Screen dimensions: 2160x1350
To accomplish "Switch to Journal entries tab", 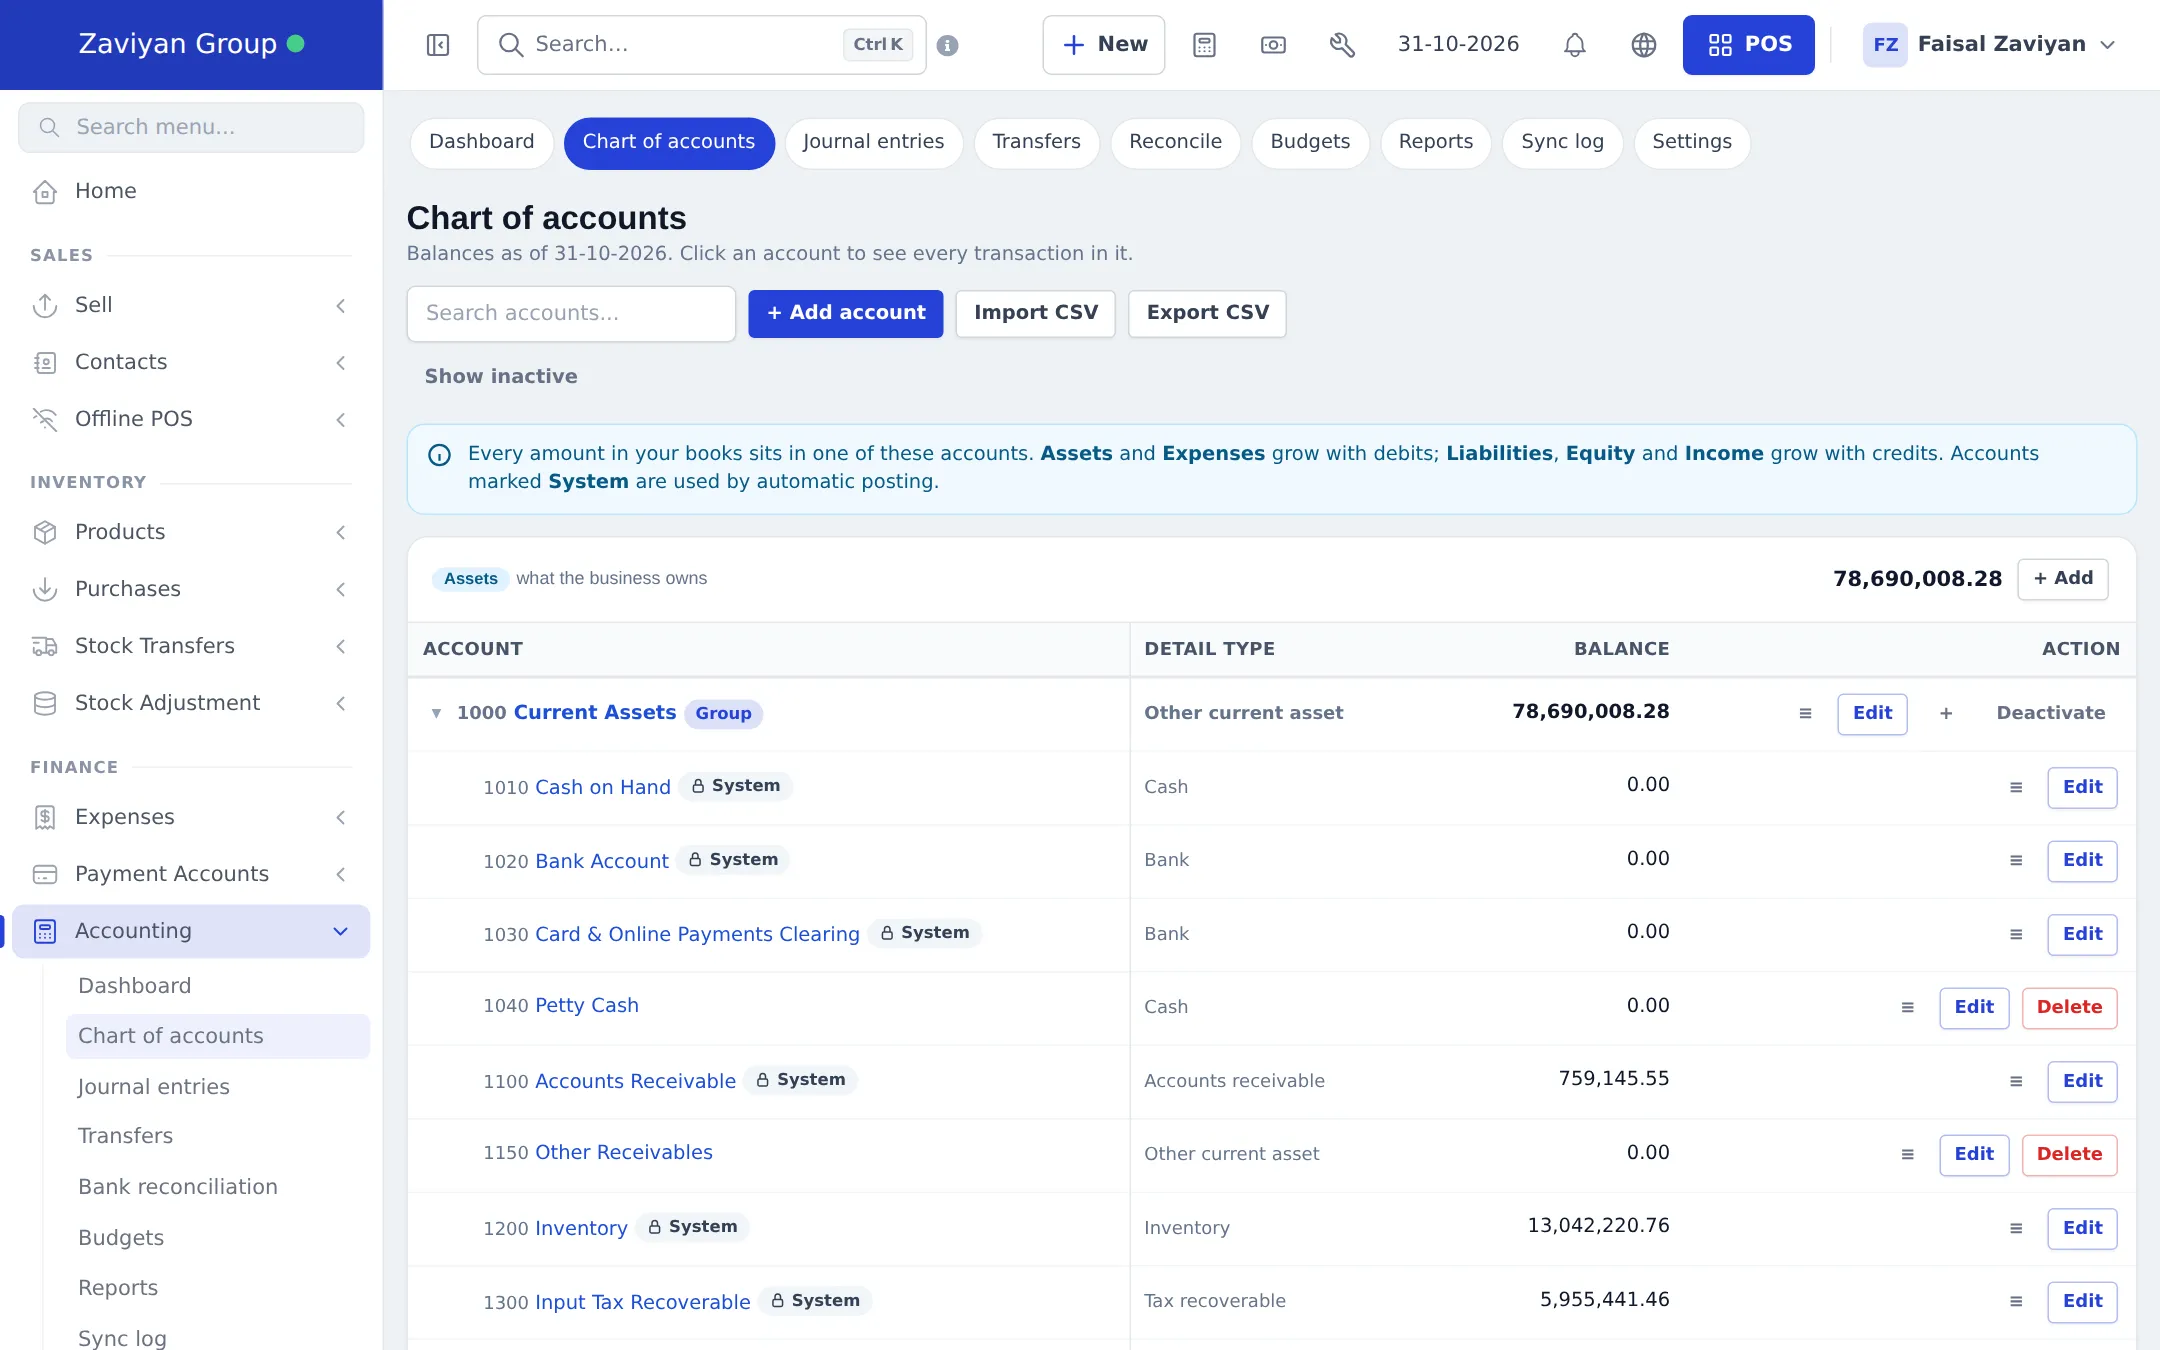I will coord(873,142).
